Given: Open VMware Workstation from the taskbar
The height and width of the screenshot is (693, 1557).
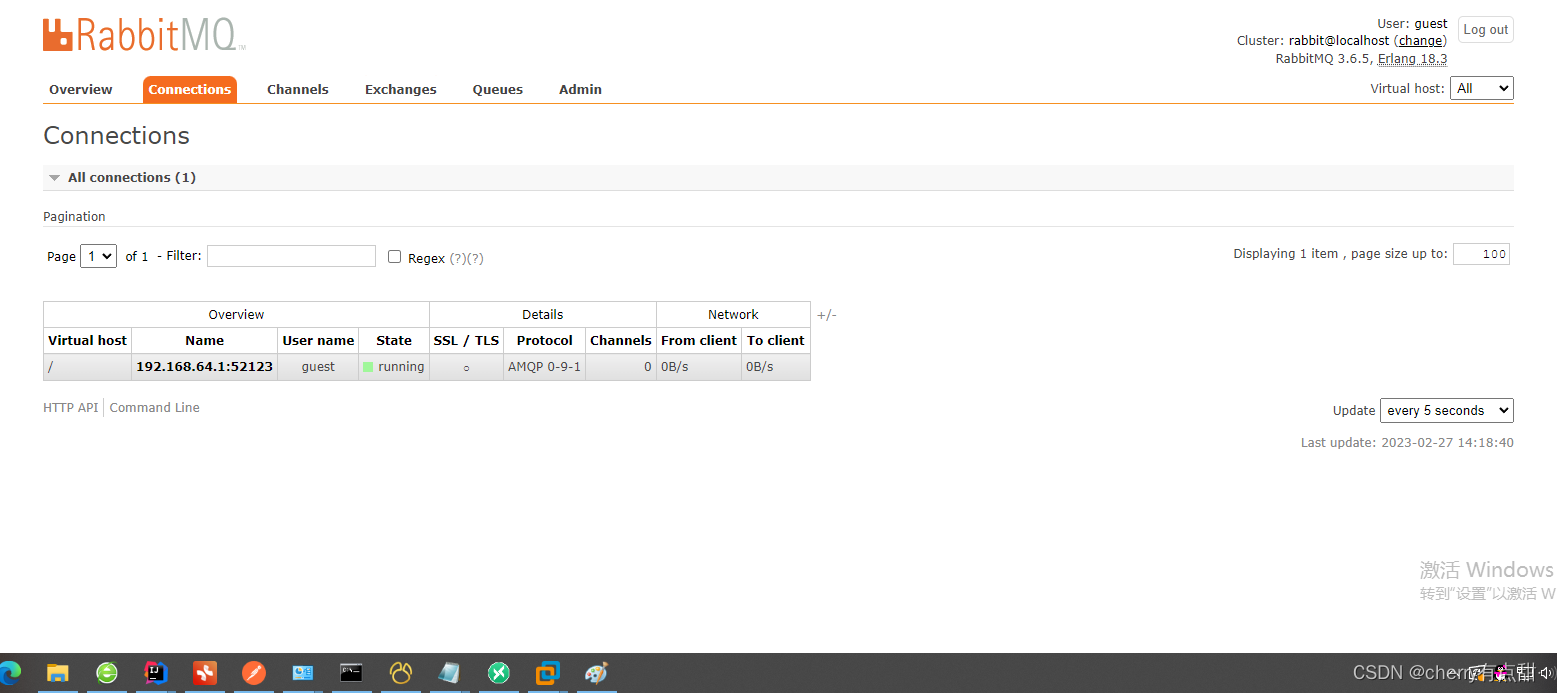Looking at the screenshot, I should 547,673.
